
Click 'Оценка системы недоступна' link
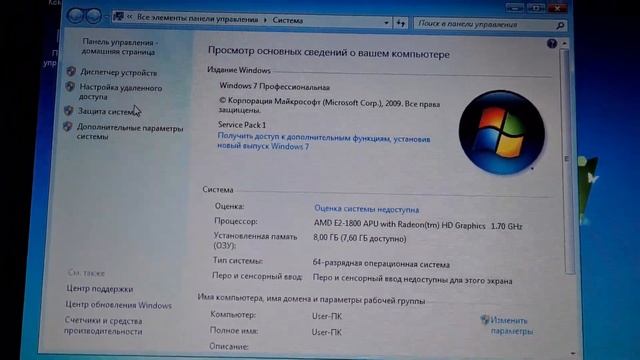point(366,209)
